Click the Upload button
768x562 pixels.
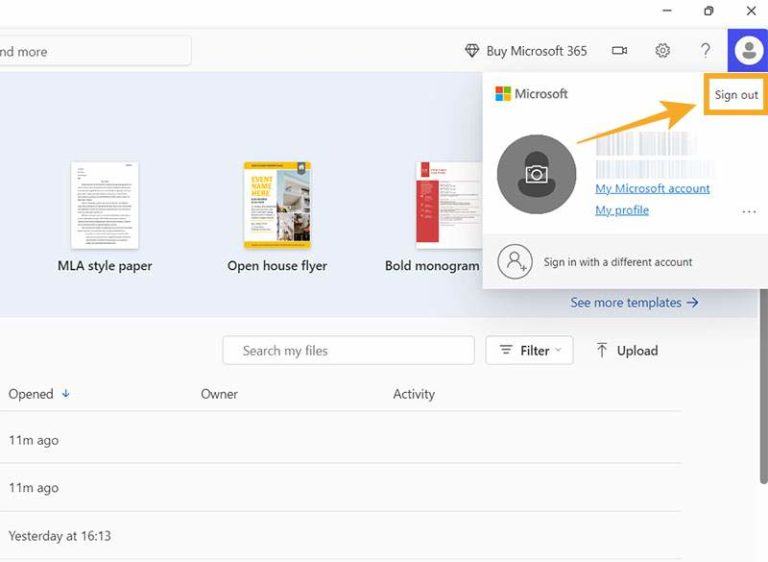(627, 350)
